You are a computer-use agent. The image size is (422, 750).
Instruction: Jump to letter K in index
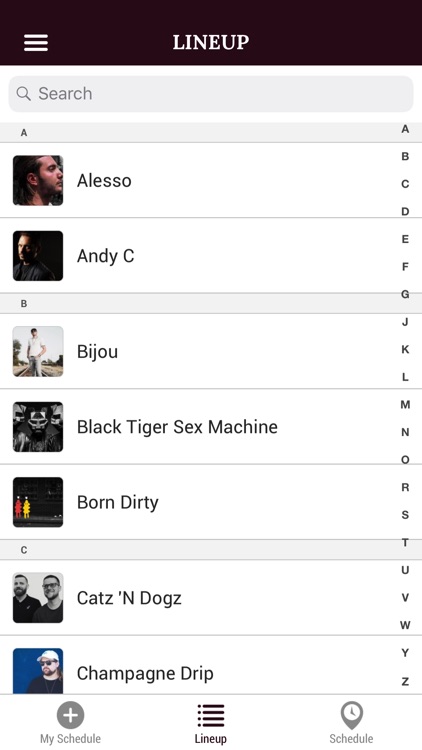(x=405, y=350)
